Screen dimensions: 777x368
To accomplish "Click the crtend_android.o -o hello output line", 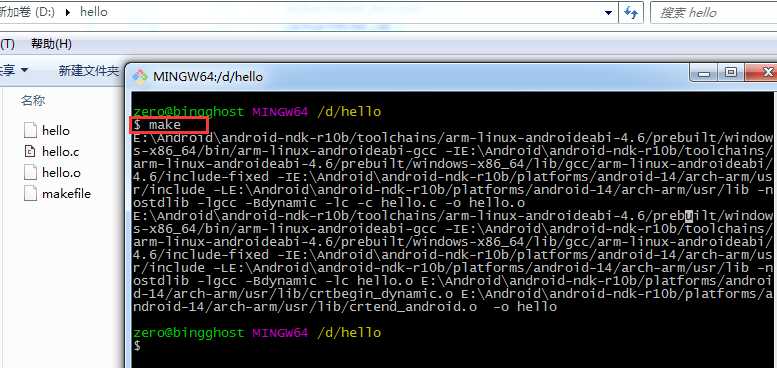I will tap(345, 307).
